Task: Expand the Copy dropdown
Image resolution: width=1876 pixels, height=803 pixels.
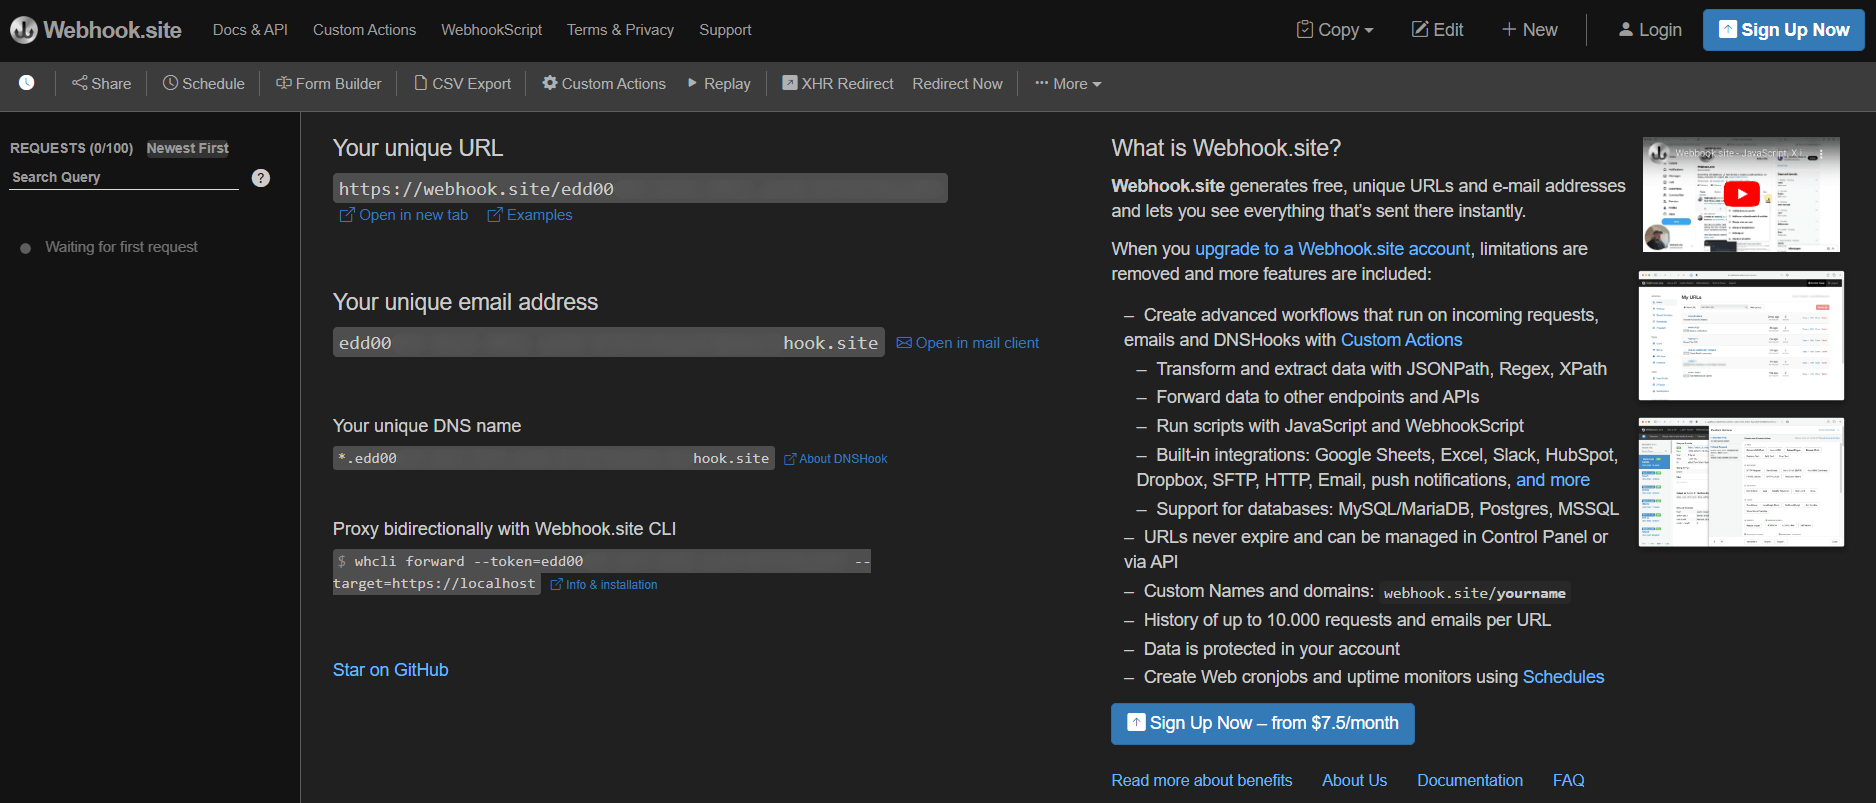Action: pos(1335,30)
